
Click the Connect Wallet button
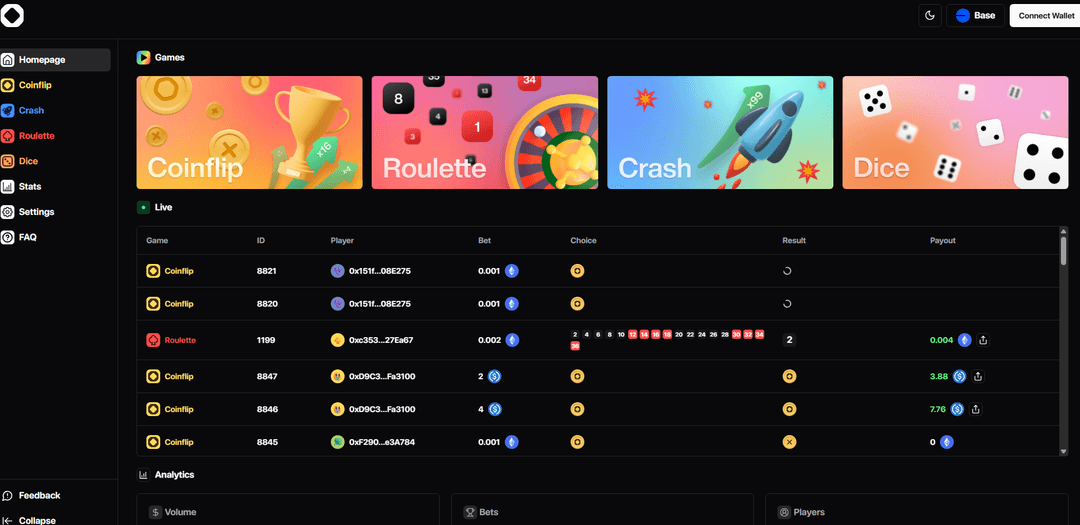point(1046,15)
